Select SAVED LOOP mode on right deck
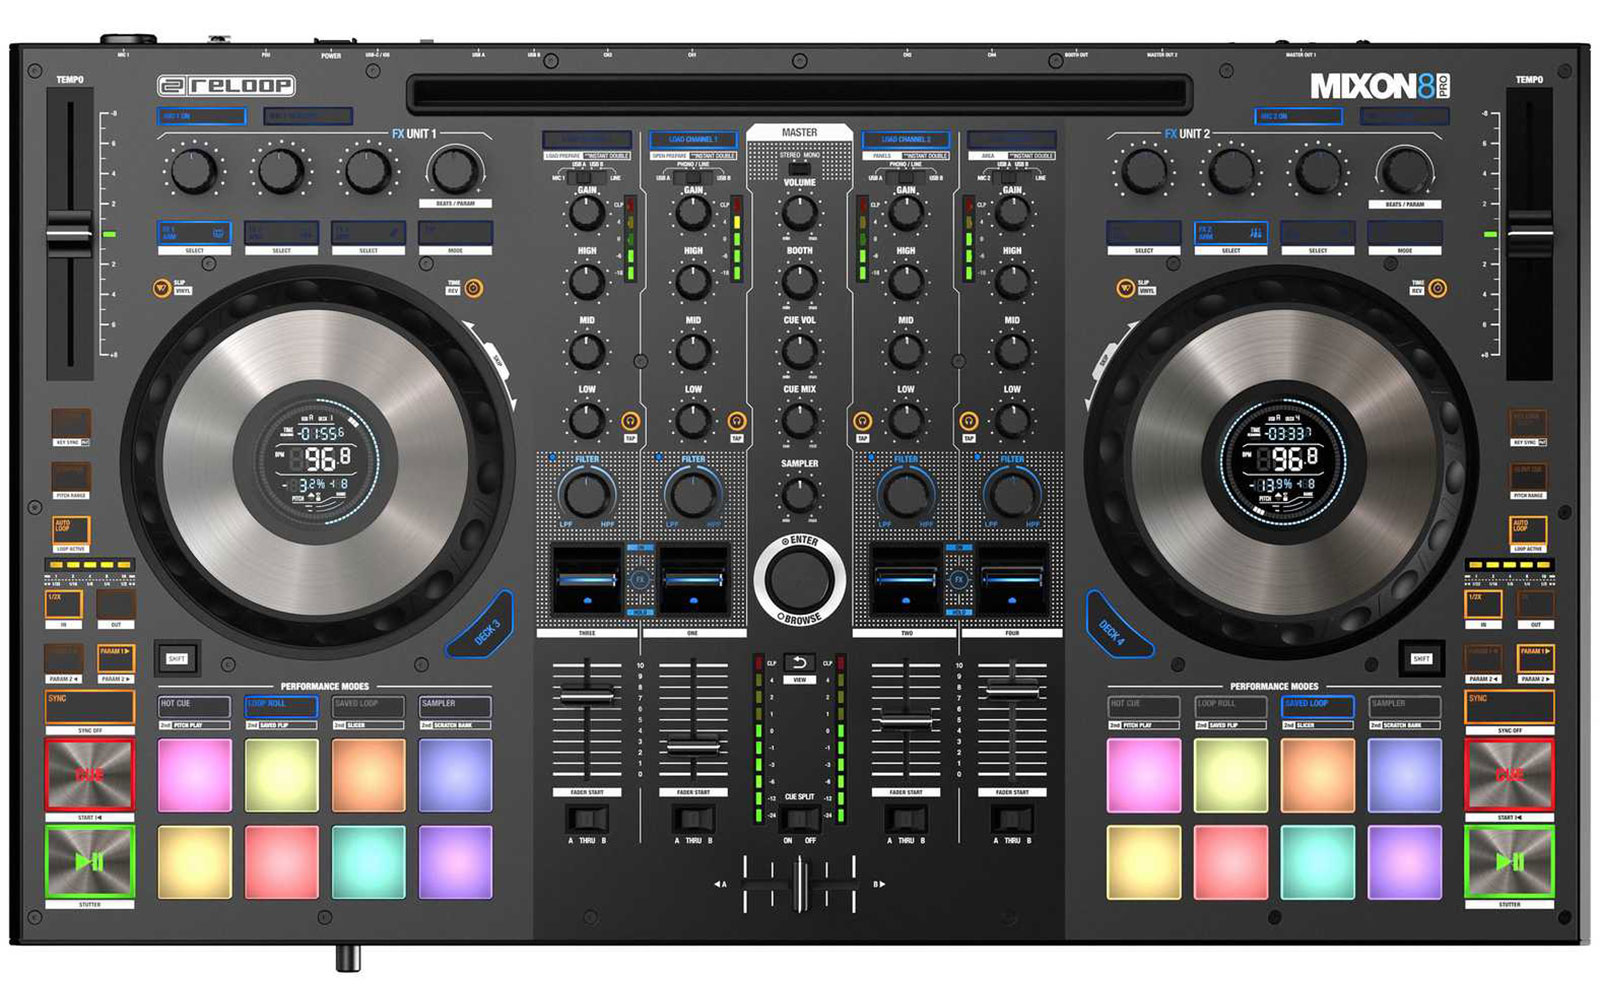Screen dimensions: 1600x1007 click(1317, 705)
